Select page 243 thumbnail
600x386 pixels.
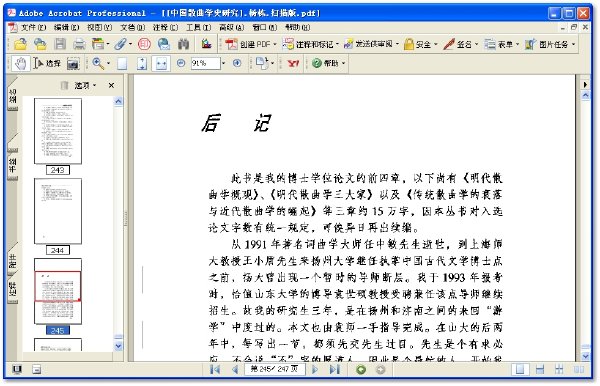coord(58,131)
